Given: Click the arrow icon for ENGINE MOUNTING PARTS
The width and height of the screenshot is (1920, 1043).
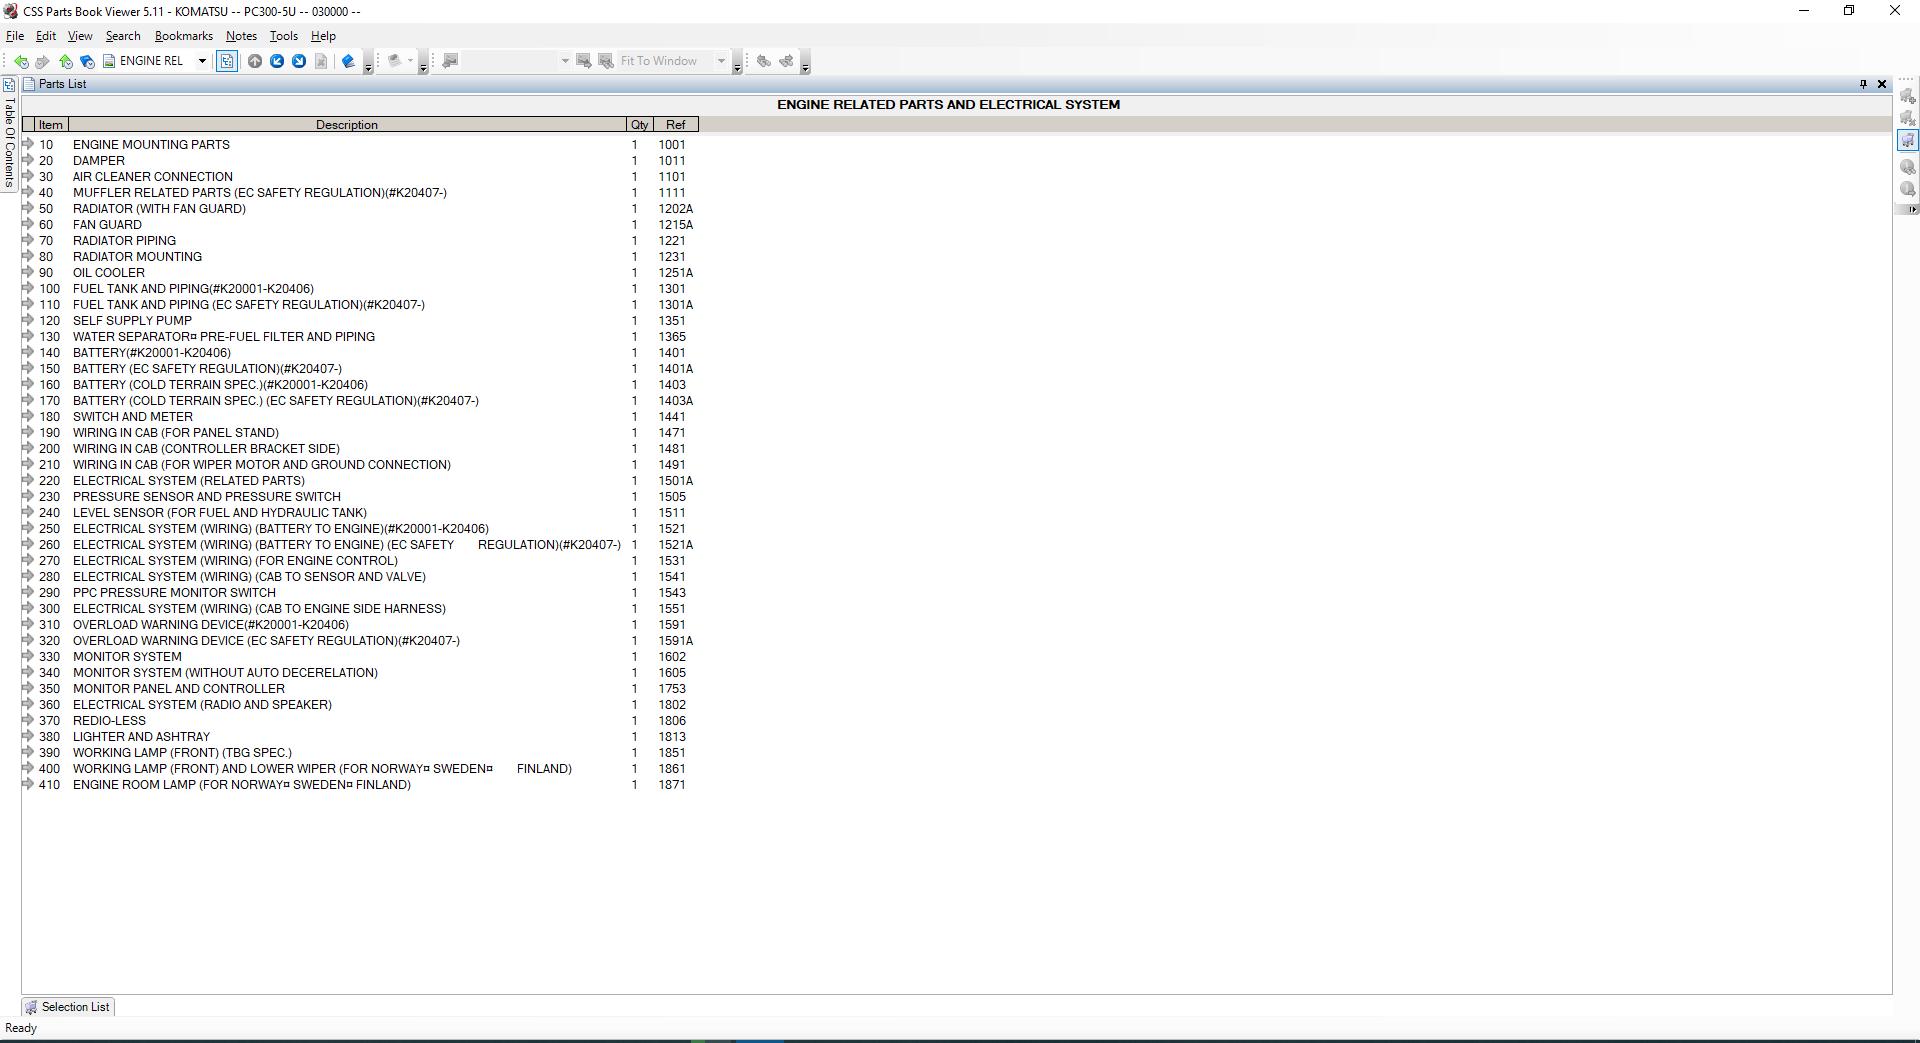Looking at the screenshot, I should pos(28,144).
